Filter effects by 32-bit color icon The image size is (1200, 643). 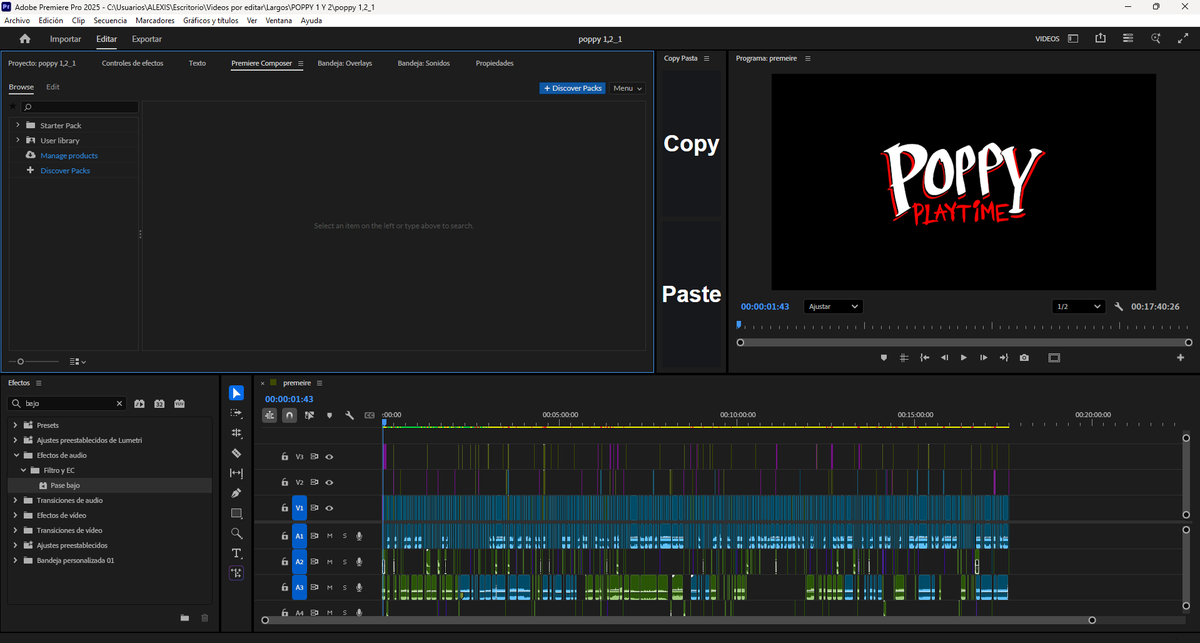tap(159, 404)
